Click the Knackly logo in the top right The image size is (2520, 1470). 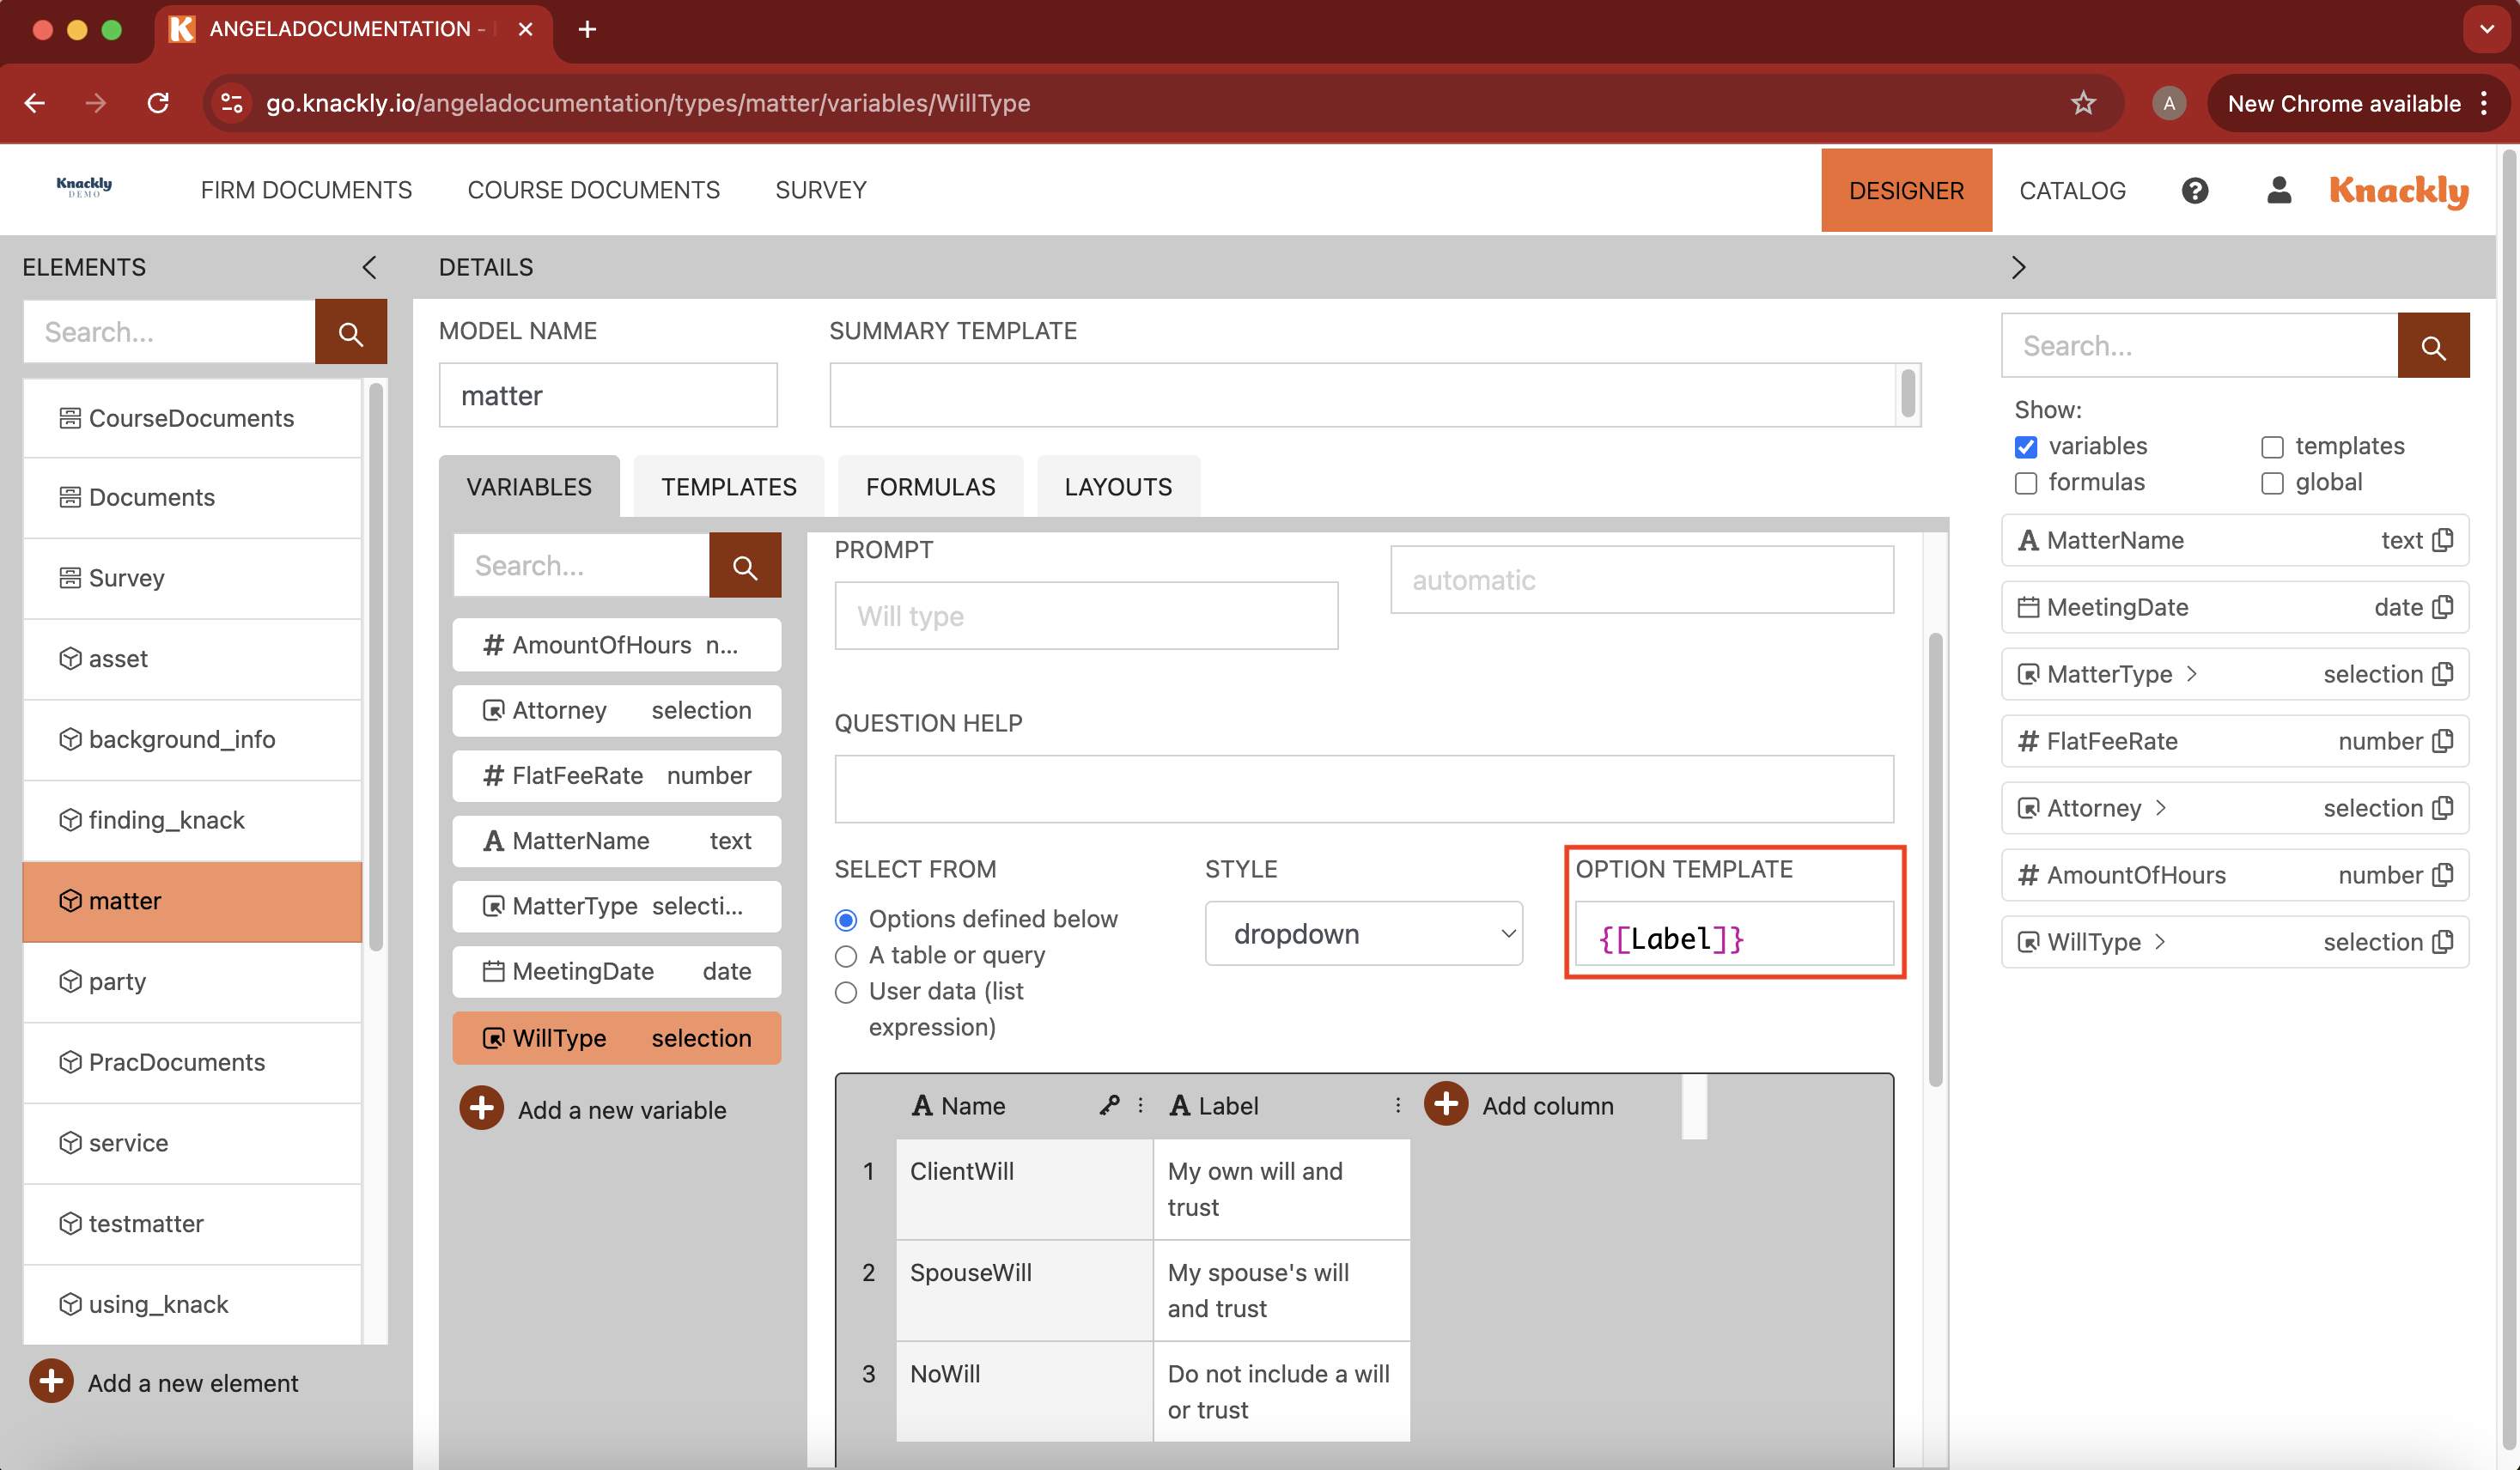(x=2397, y=191)
